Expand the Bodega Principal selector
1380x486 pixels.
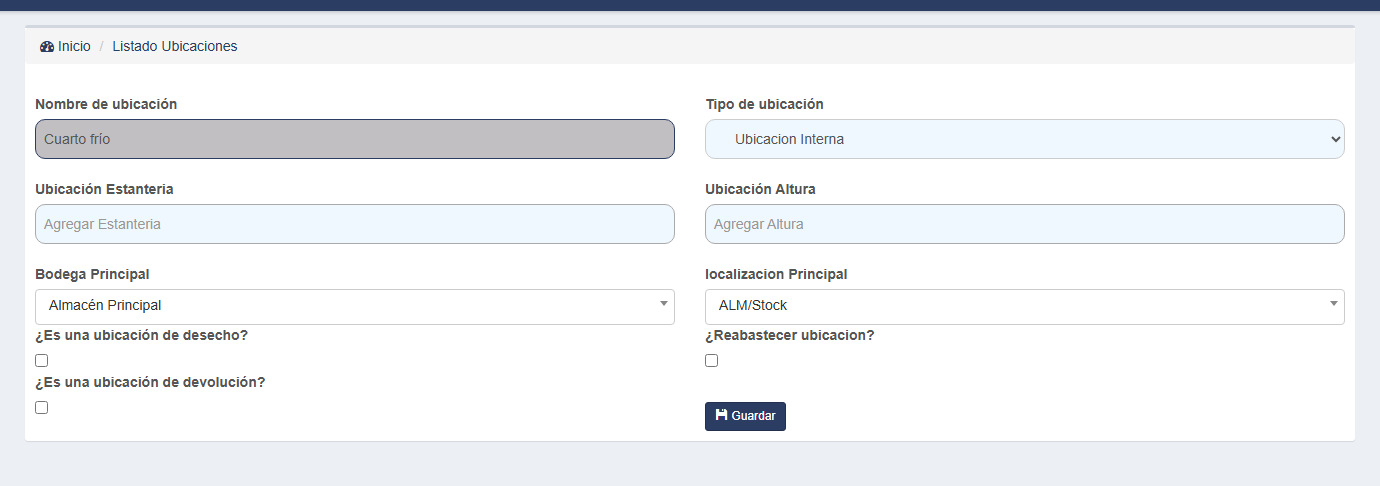tap(355, 306)
